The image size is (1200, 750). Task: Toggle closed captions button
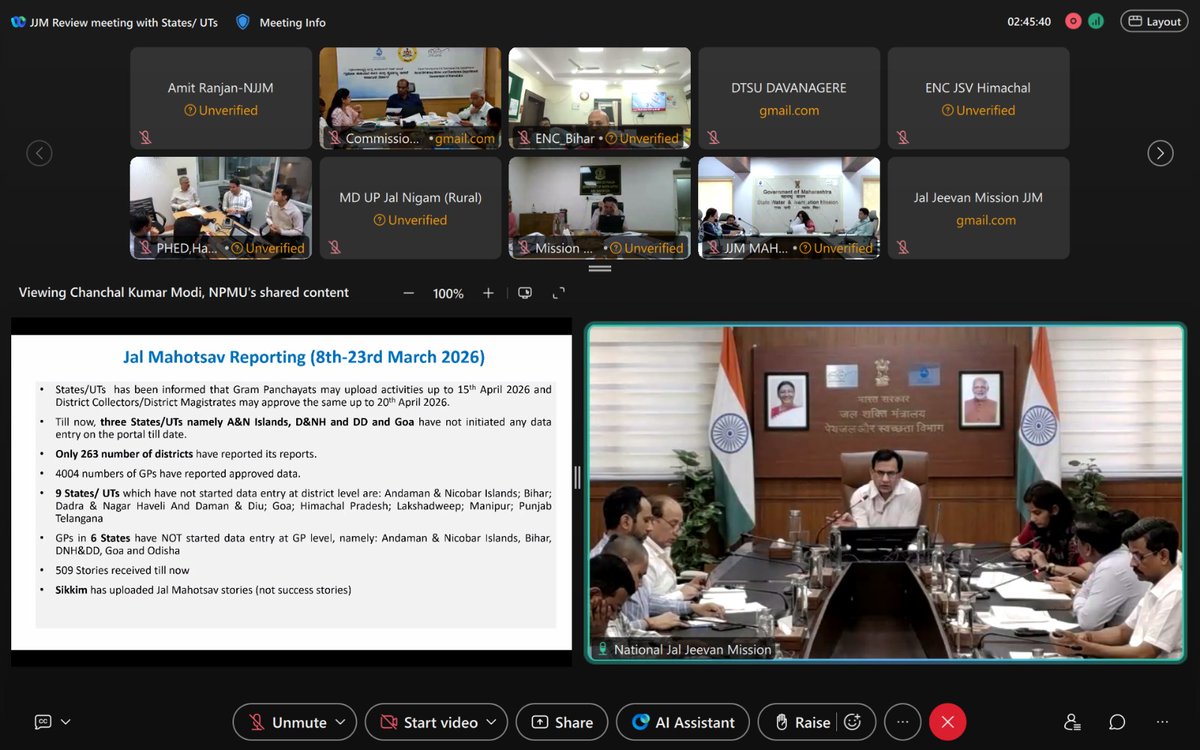coord(43,722)
